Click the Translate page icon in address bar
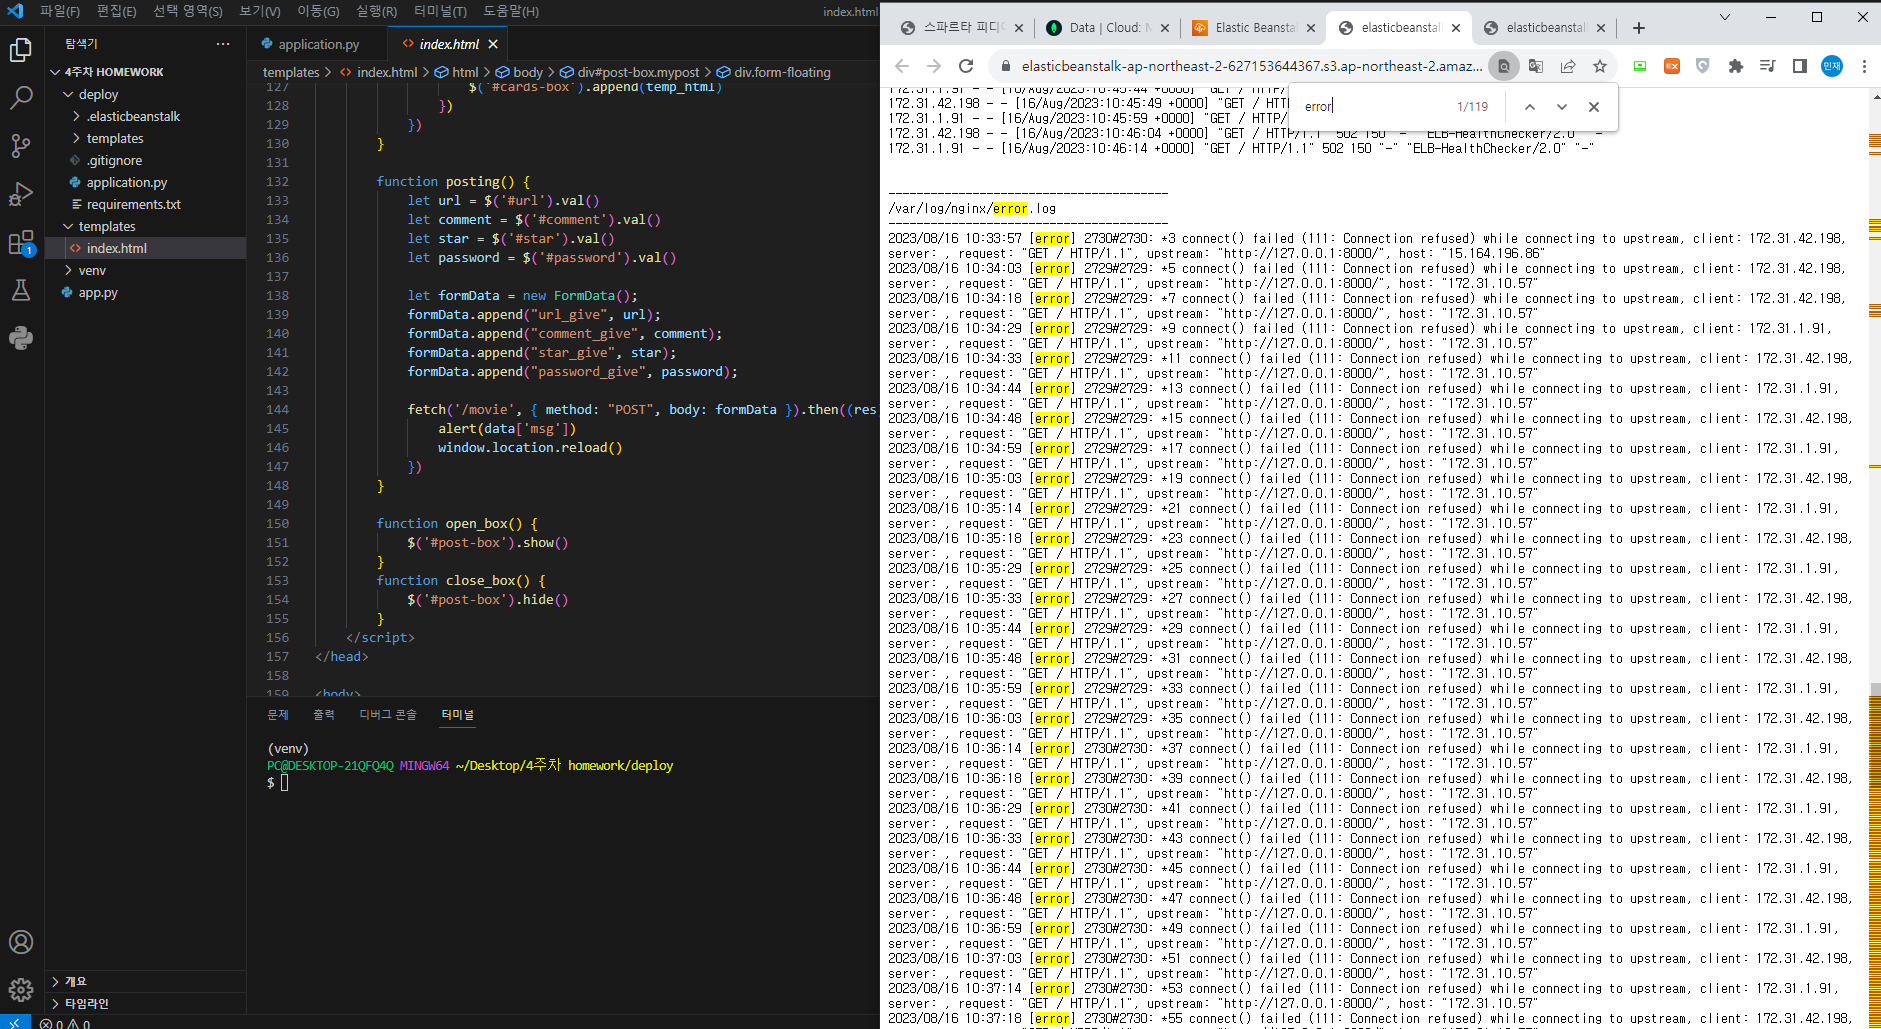The width and height of the screenshot is (1881, 1029). click(x=1536, y=66)
